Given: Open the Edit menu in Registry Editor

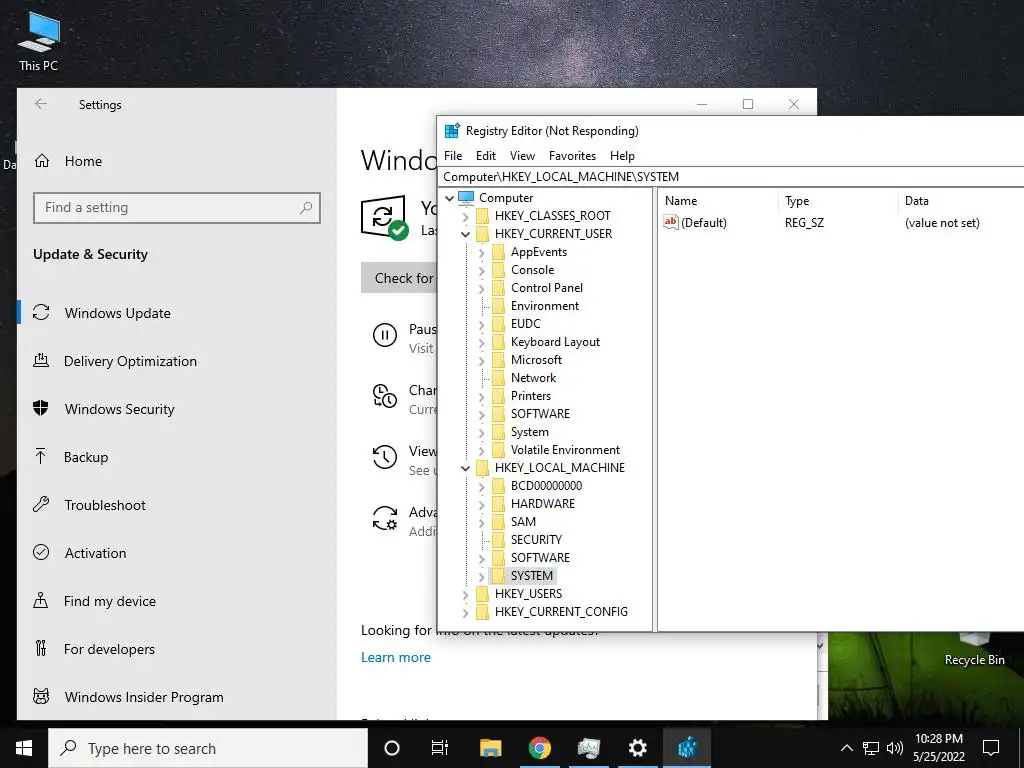Looking at the screenshot, I should (485, 155).
